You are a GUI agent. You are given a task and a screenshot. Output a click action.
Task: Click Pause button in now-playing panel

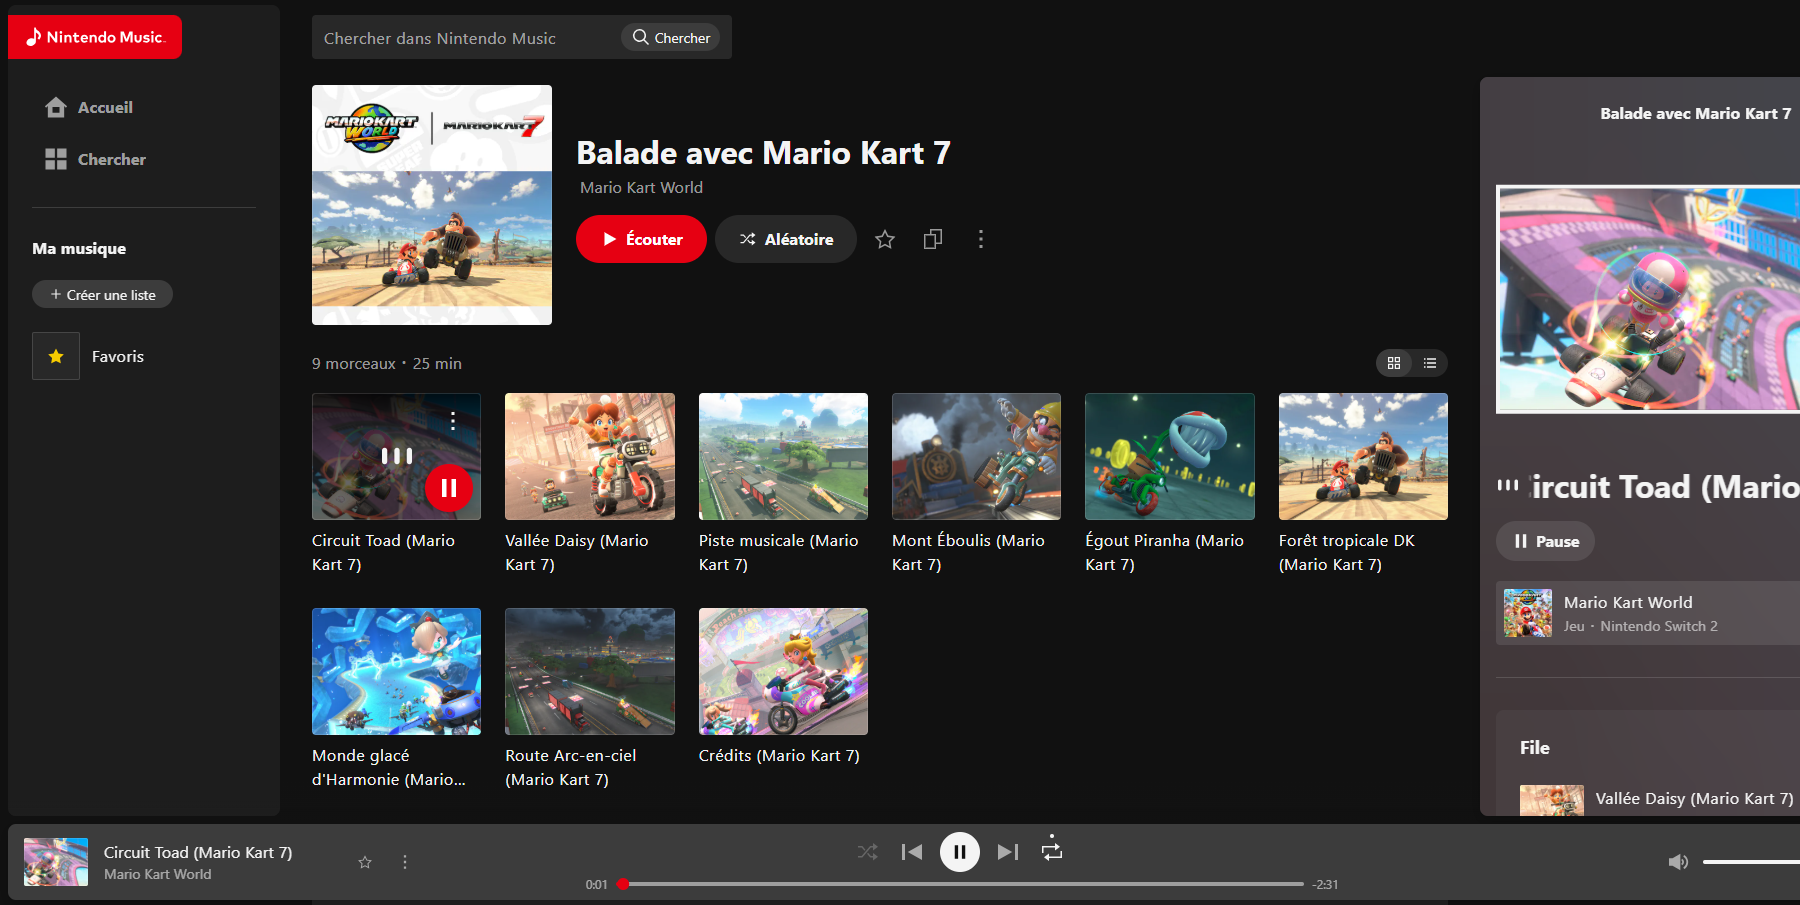pos(1546,541)
